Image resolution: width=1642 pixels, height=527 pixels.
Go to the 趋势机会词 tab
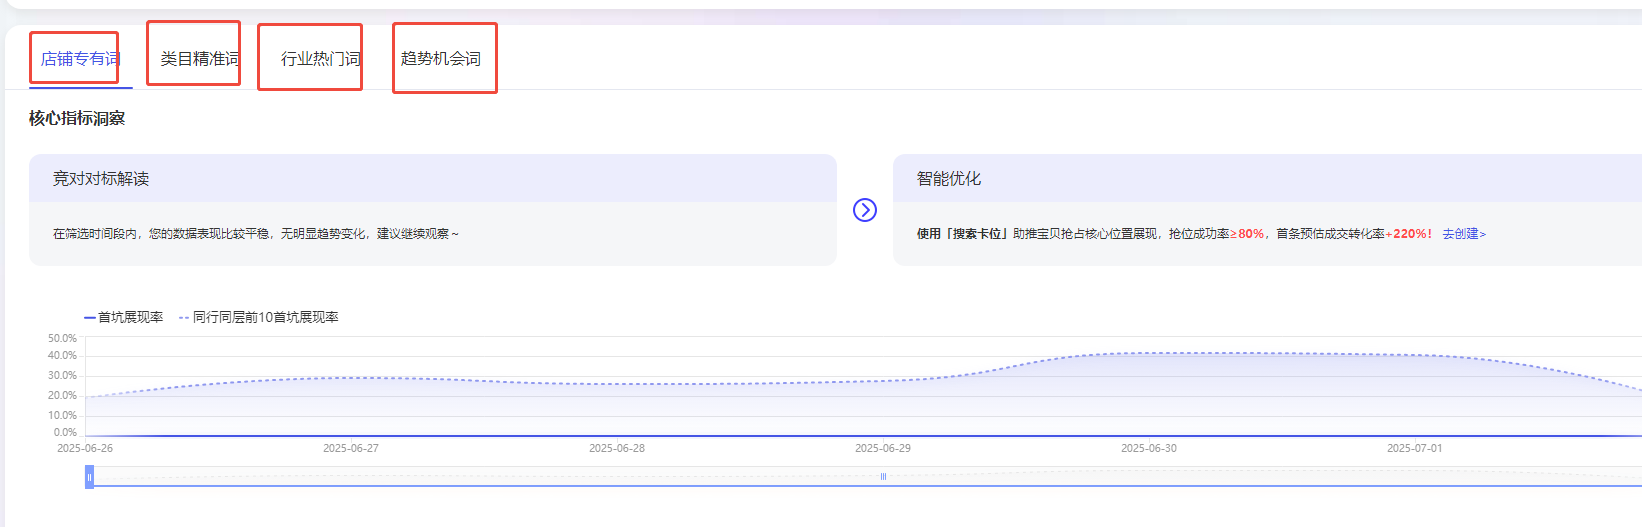441,59
